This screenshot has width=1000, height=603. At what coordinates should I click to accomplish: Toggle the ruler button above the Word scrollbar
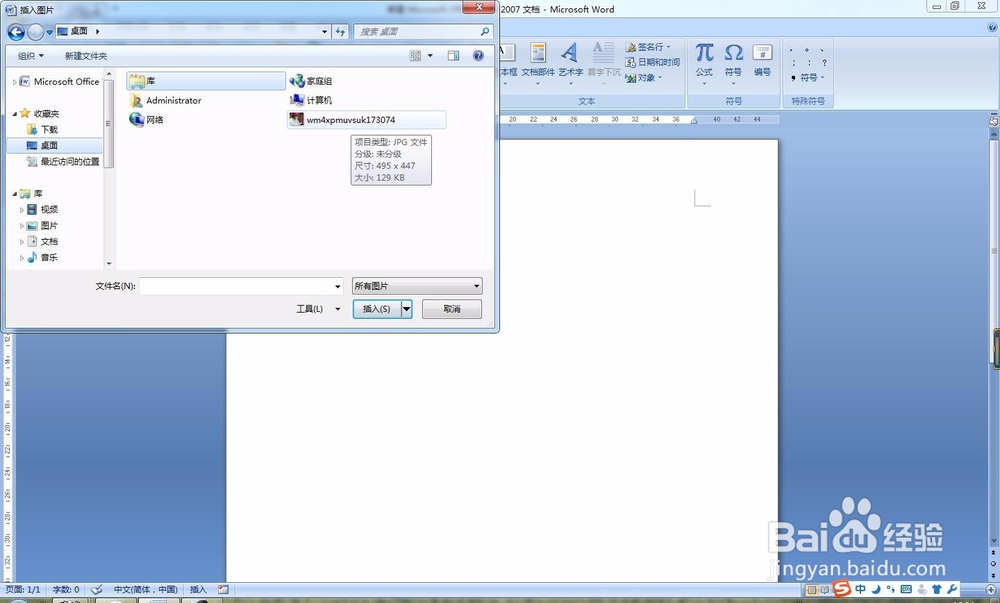pyautogui.click(x=994, y=120)
